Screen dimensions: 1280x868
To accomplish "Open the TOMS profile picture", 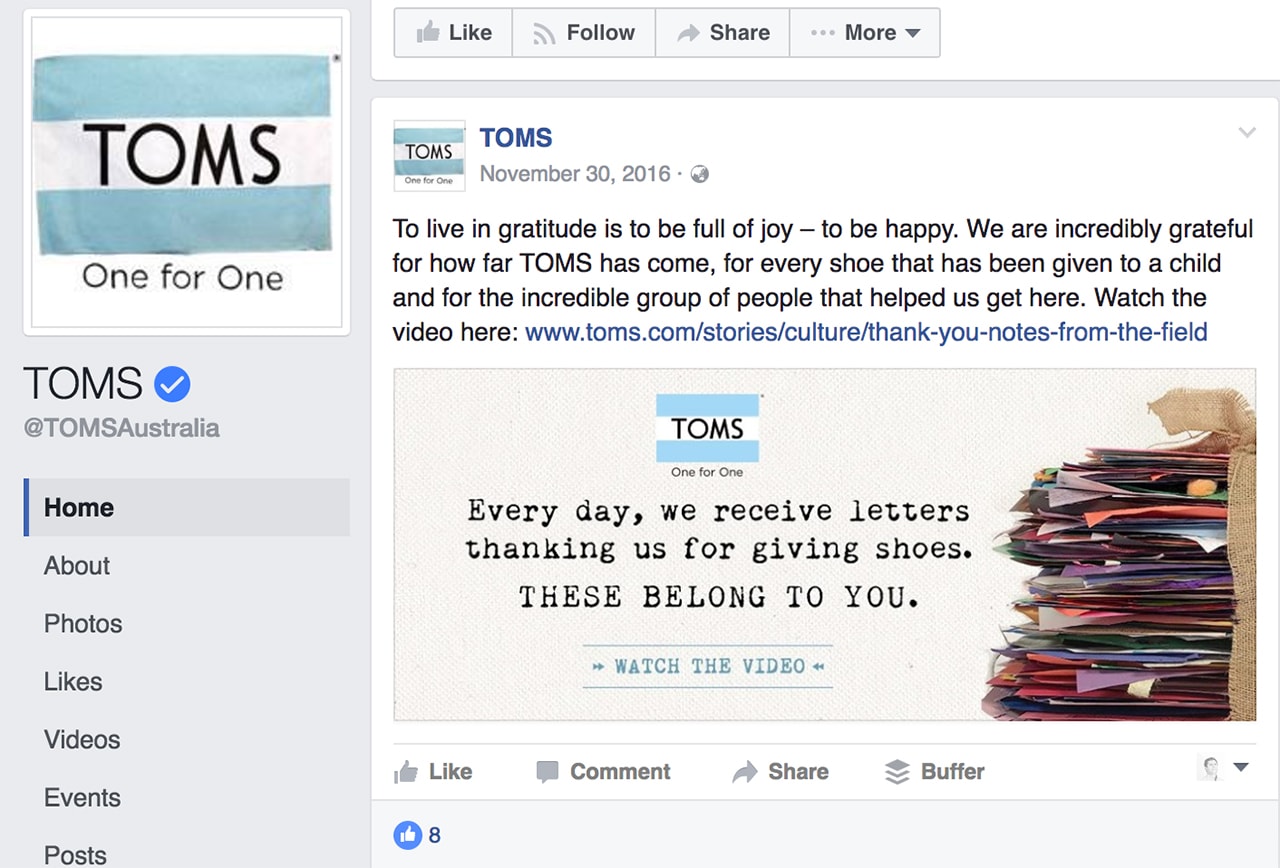I will (186, 172).
